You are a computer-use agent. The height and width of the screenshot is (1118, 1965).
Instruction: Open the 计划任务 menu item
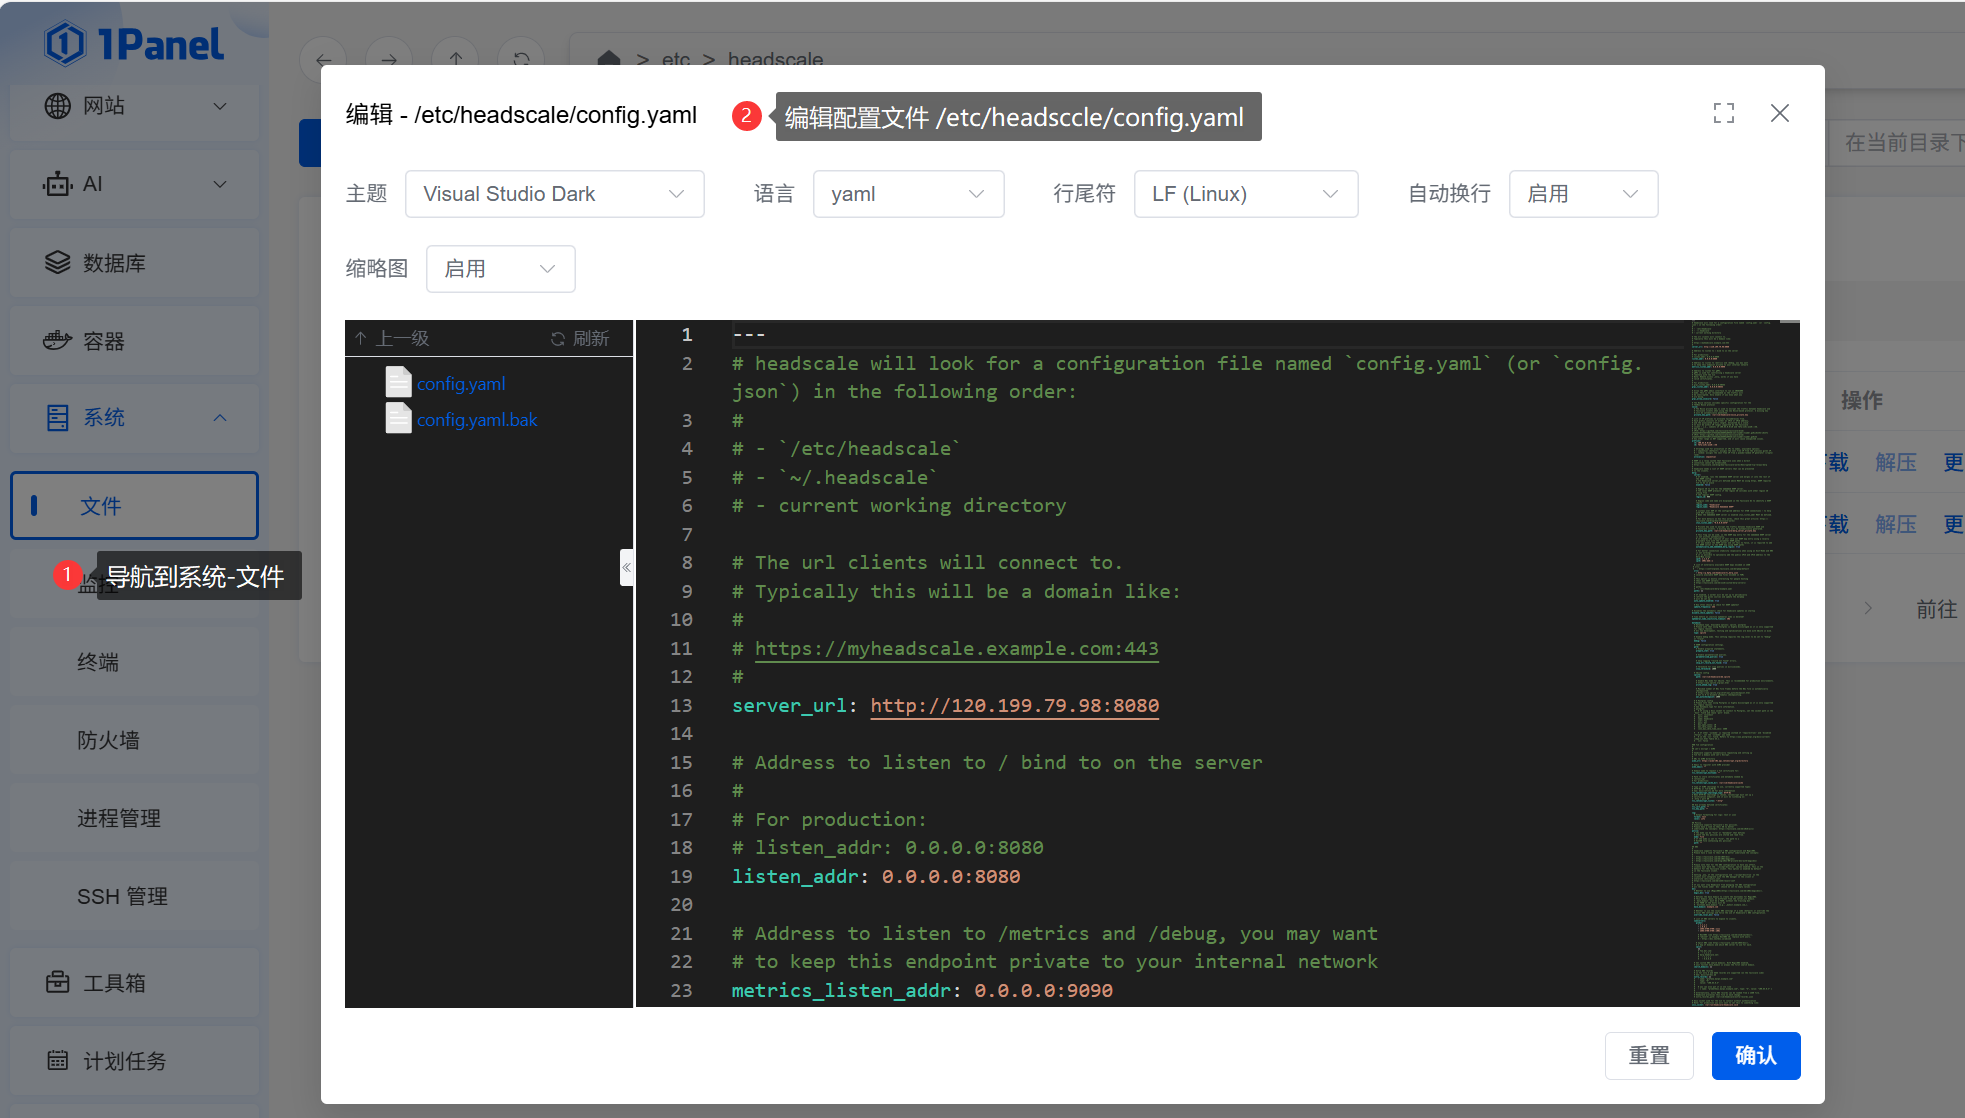pos(134,1060)
